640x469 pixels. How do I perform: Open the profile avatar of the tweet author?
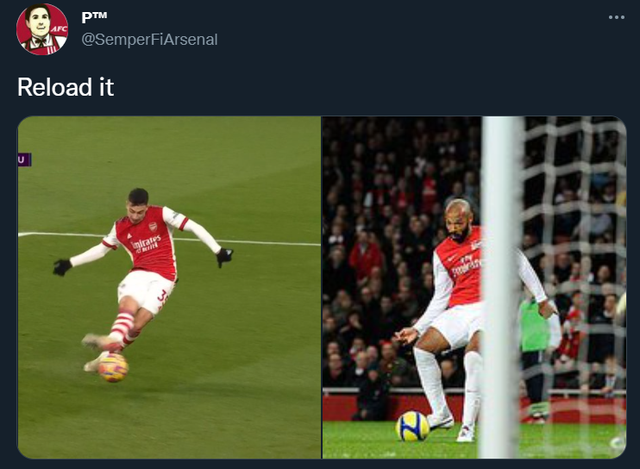[42, 29]
